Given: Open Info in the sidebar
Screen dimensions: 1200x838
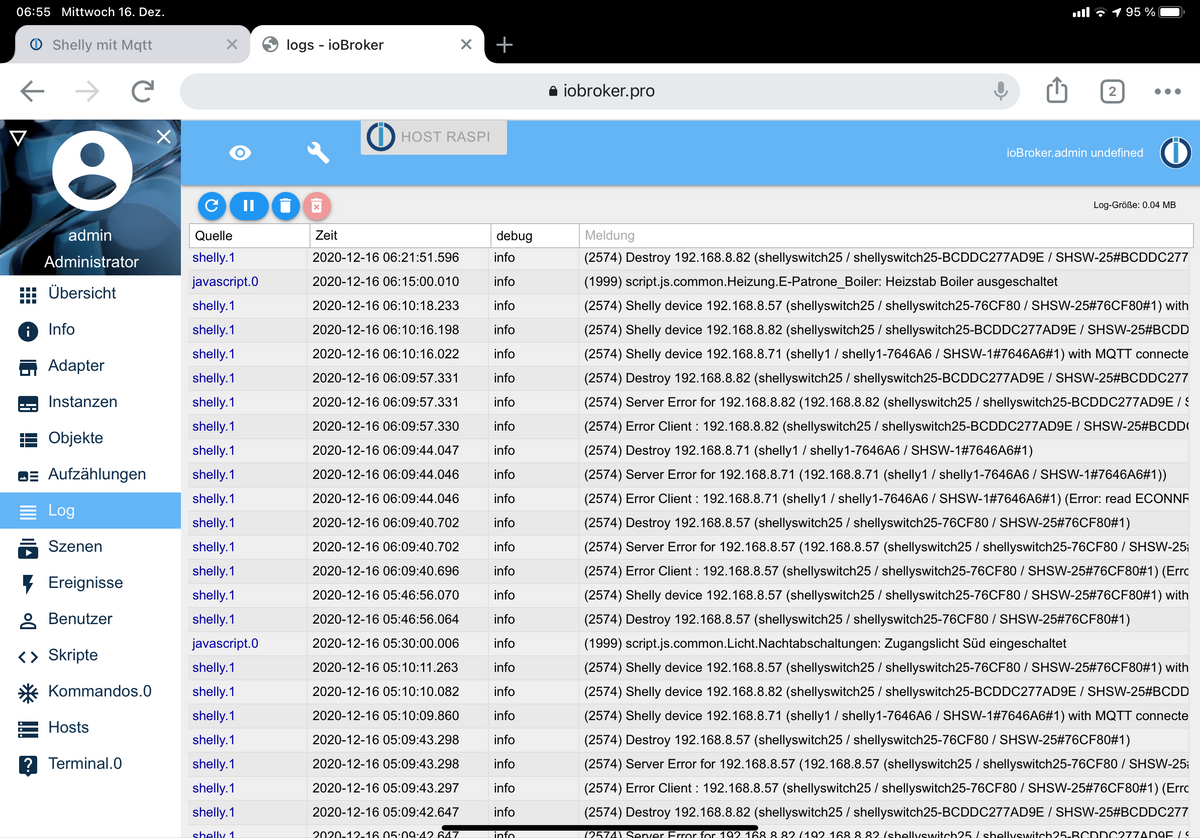Looking at the screenshot, I should 90,329.
